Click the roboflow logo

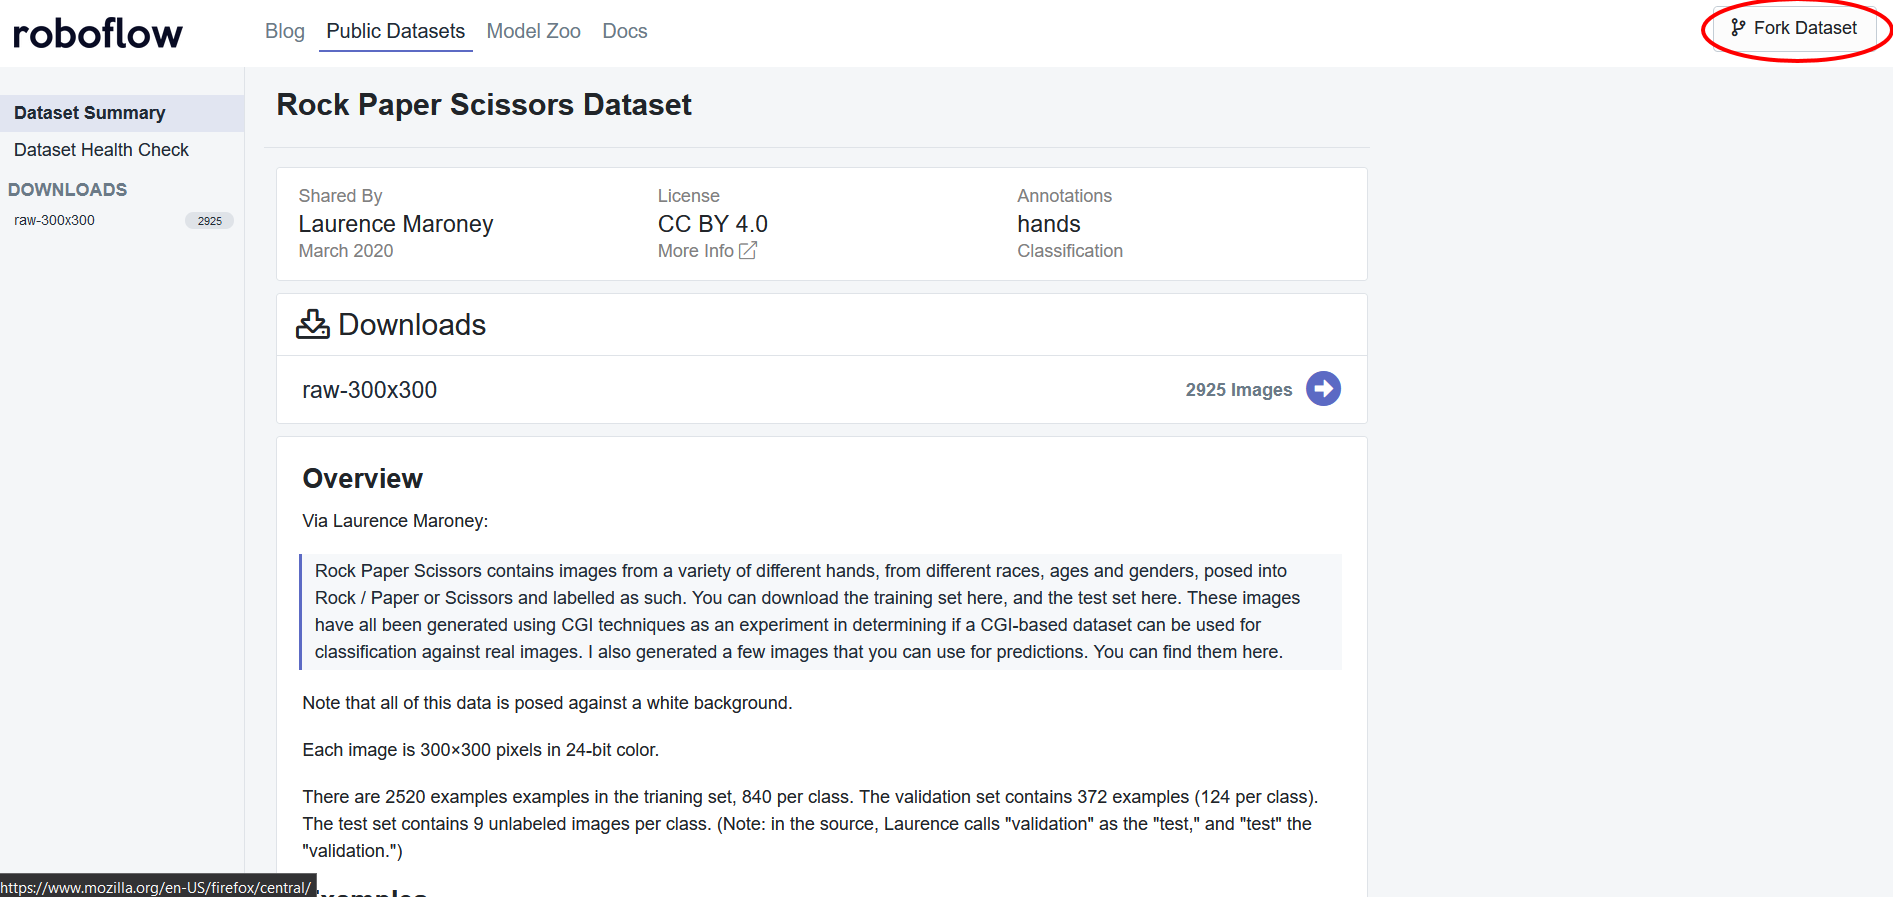click(x=97, y=33)
